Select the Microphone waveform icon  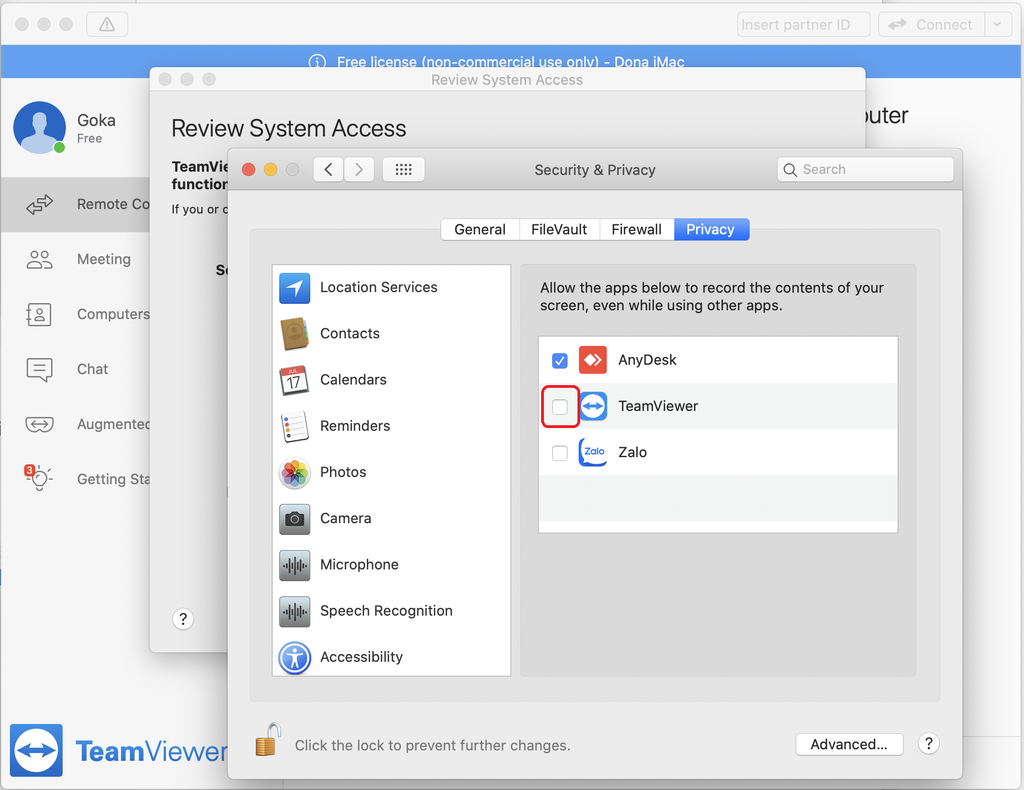(x=295, y=565)
